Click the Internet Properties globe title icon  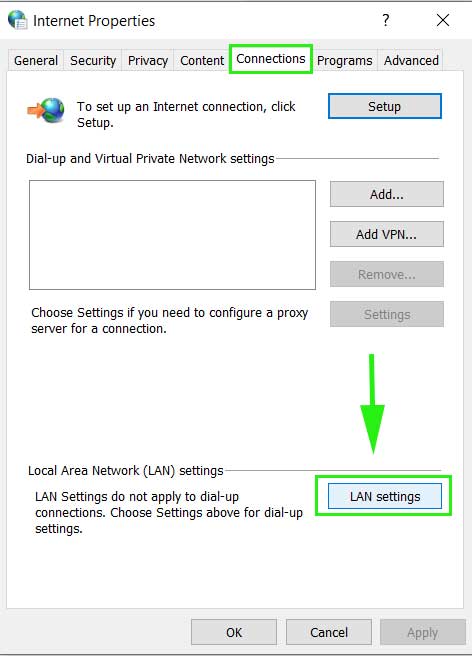18,20
